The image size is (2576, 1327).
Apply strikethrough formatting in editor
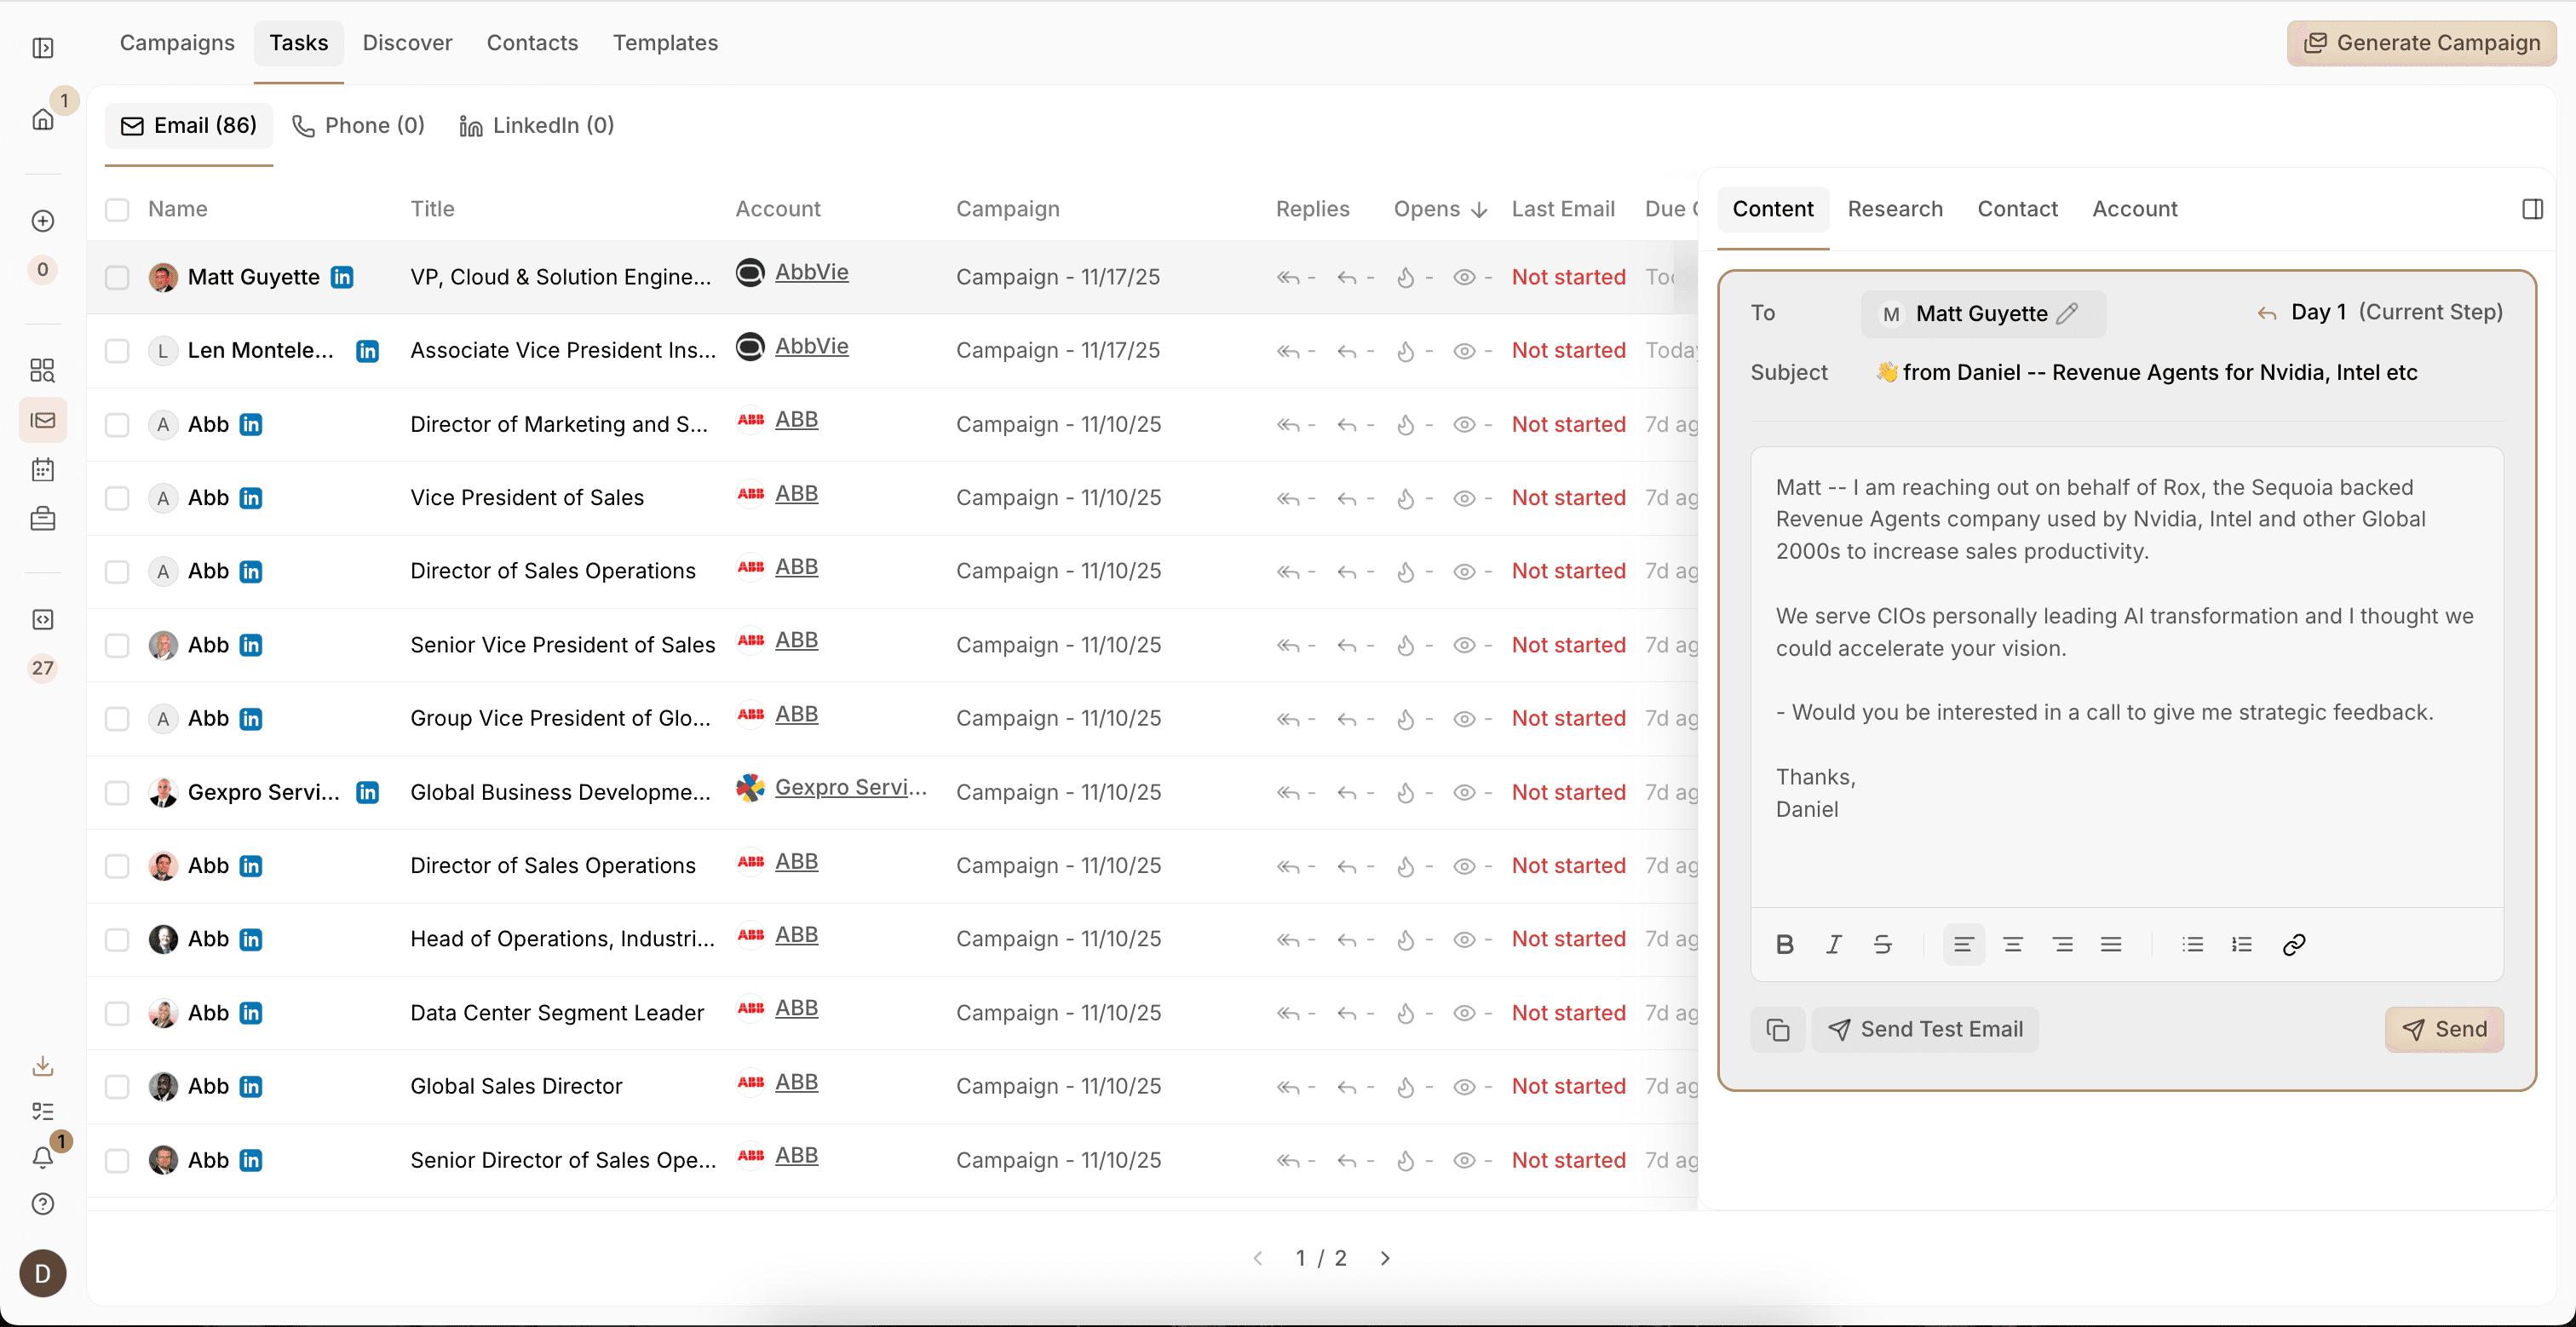[x=1882, y=944]
